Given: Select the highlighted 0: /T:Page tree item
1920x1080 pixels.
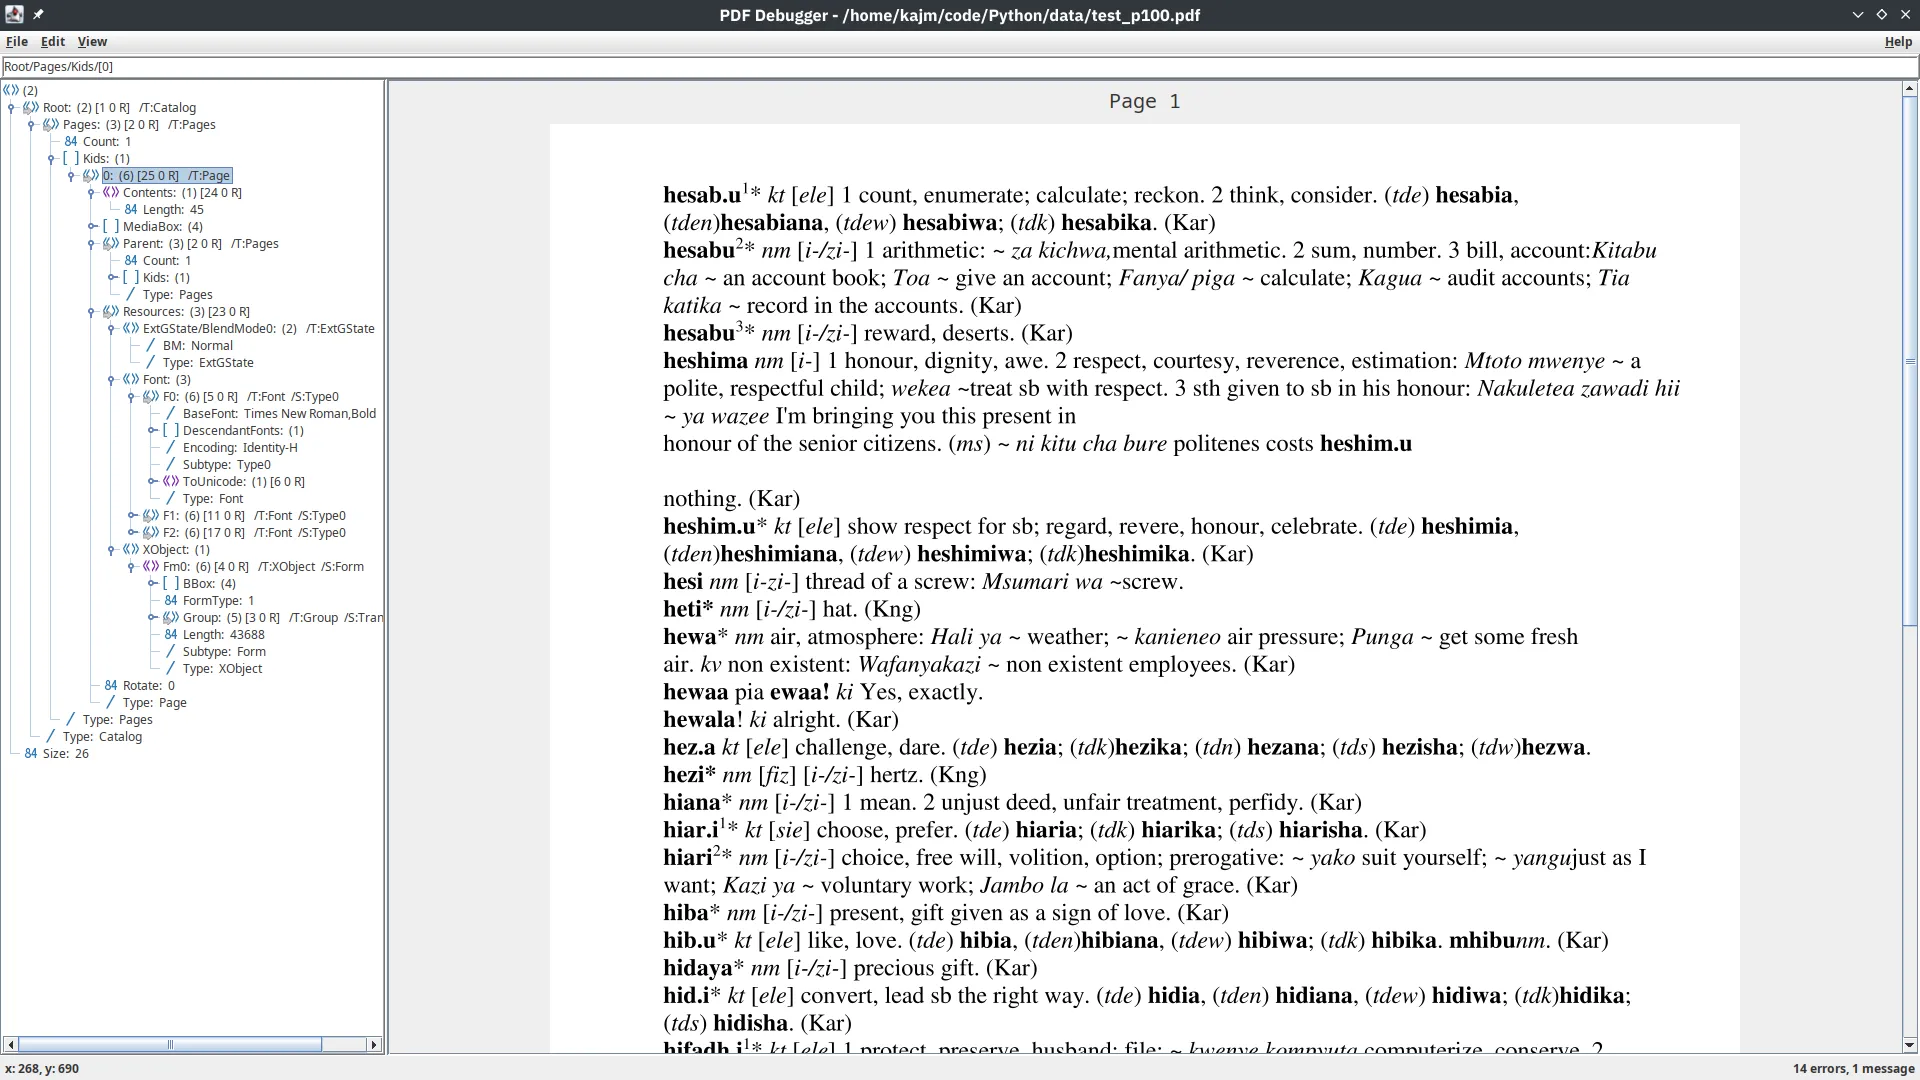Looking at the screenshot, I should point(167,175).
